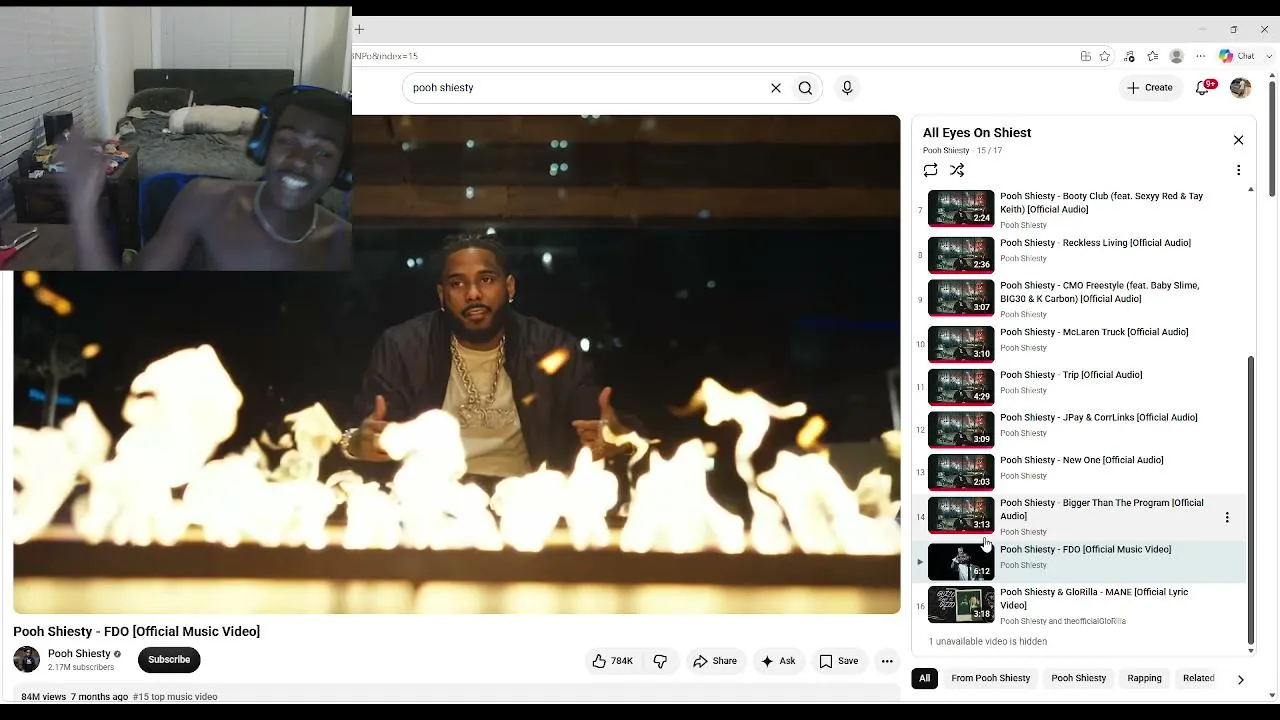The width and height of the screenshot is (1280, 720).
Task: Open the Ask AI button
Action: click(778, 661)
